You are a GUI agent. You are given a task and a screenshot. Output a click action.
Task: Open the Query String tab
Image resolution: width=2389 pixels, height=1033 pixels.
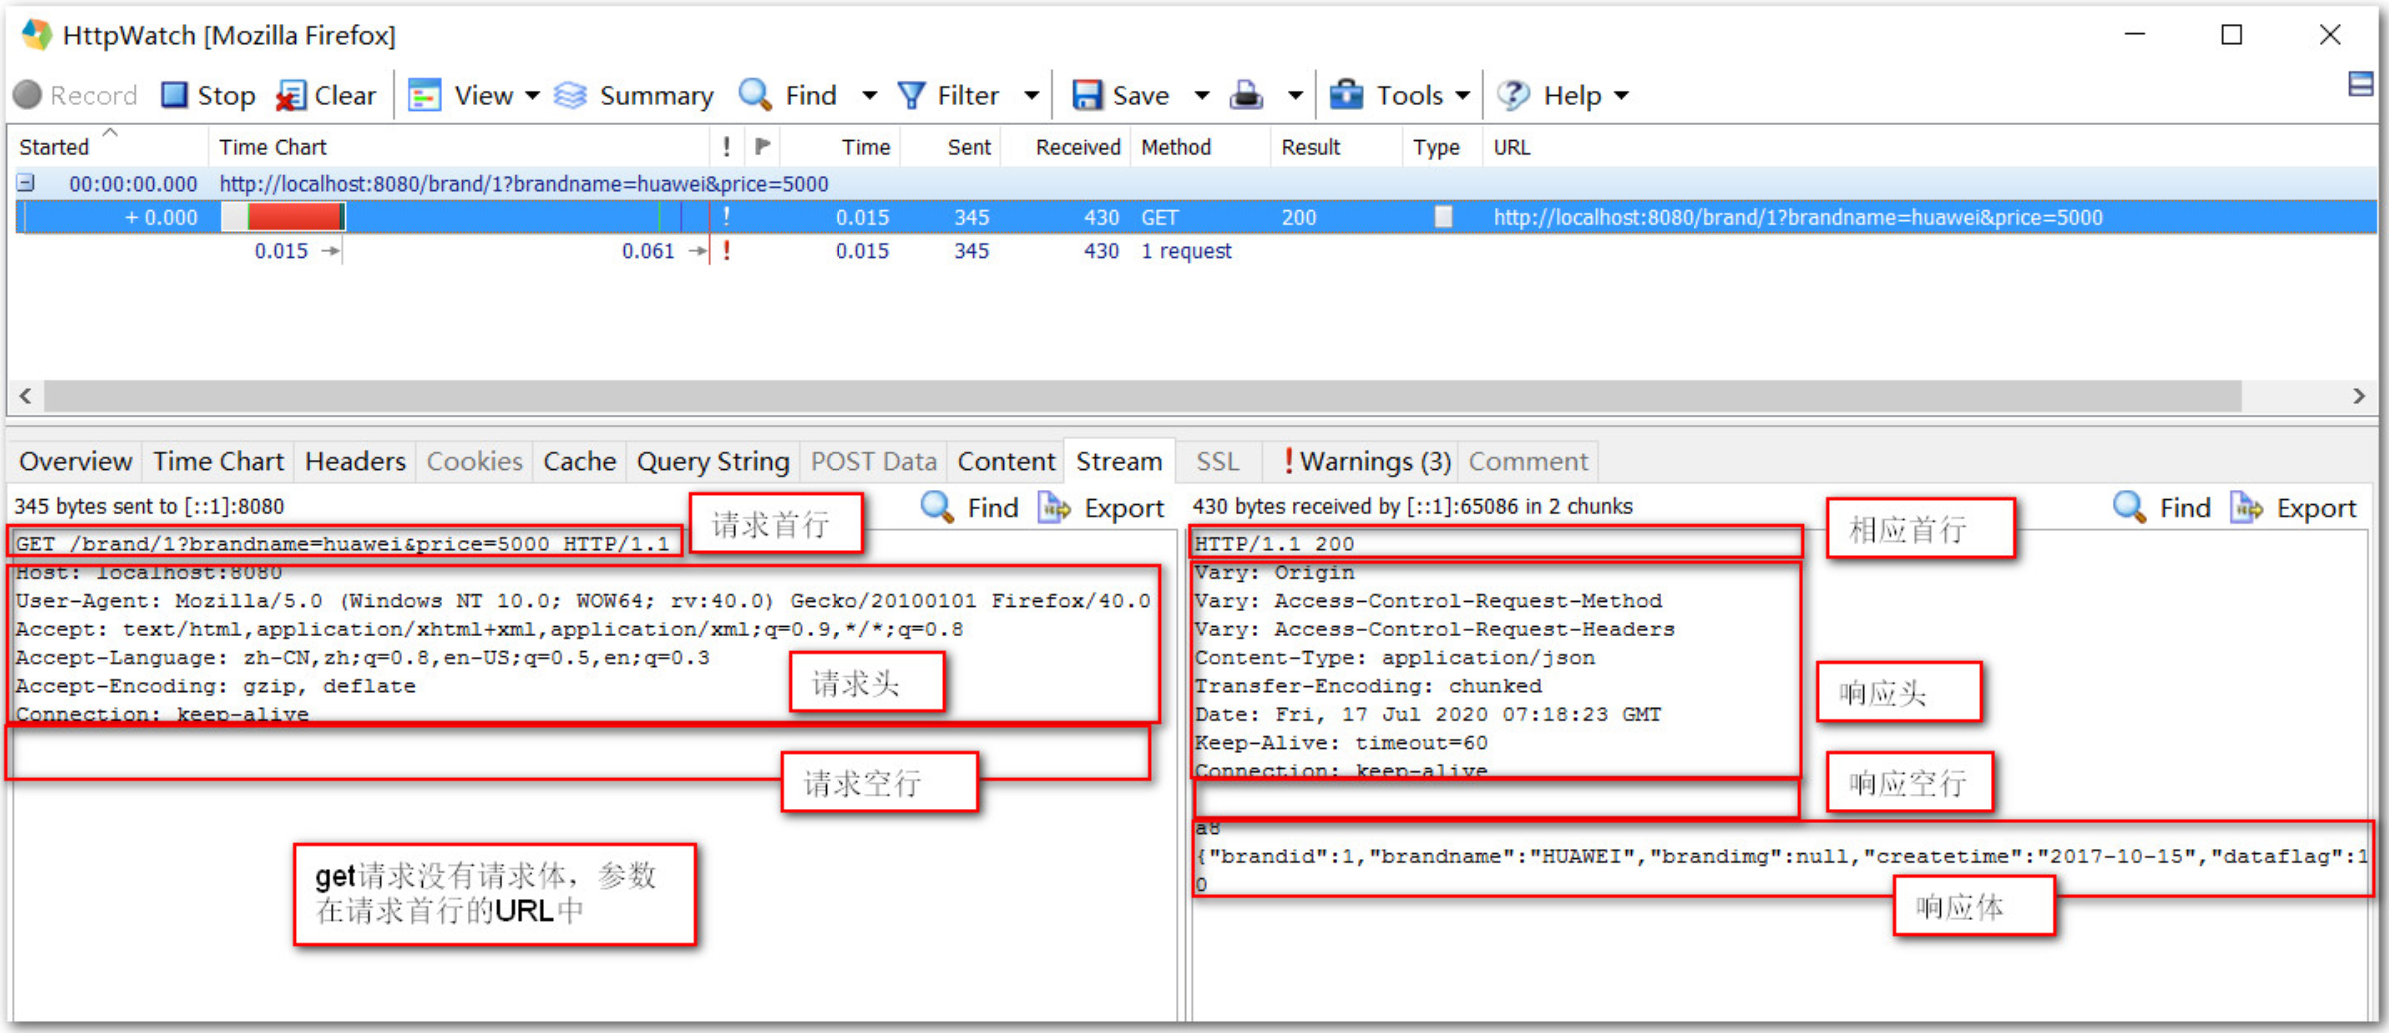coord(713,461)
